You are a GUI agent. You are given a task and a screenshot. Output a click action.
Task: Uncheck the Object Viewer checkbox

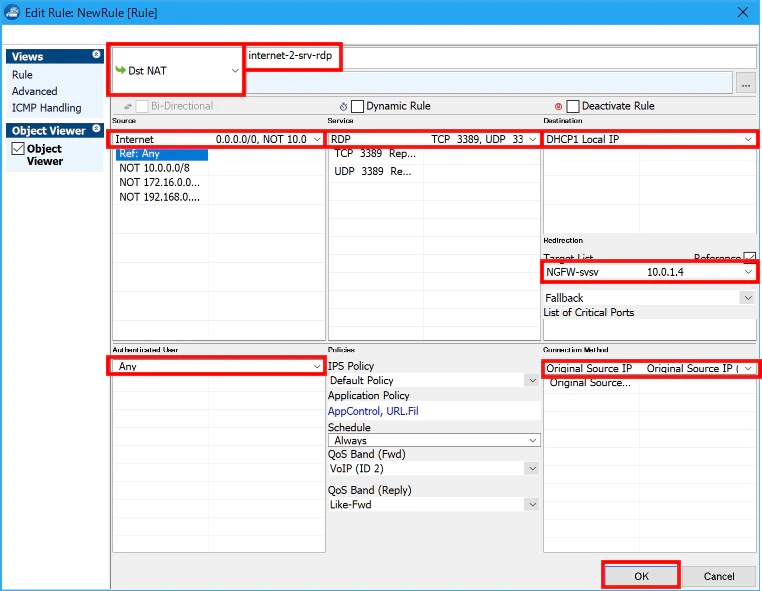tap(18, 148)
